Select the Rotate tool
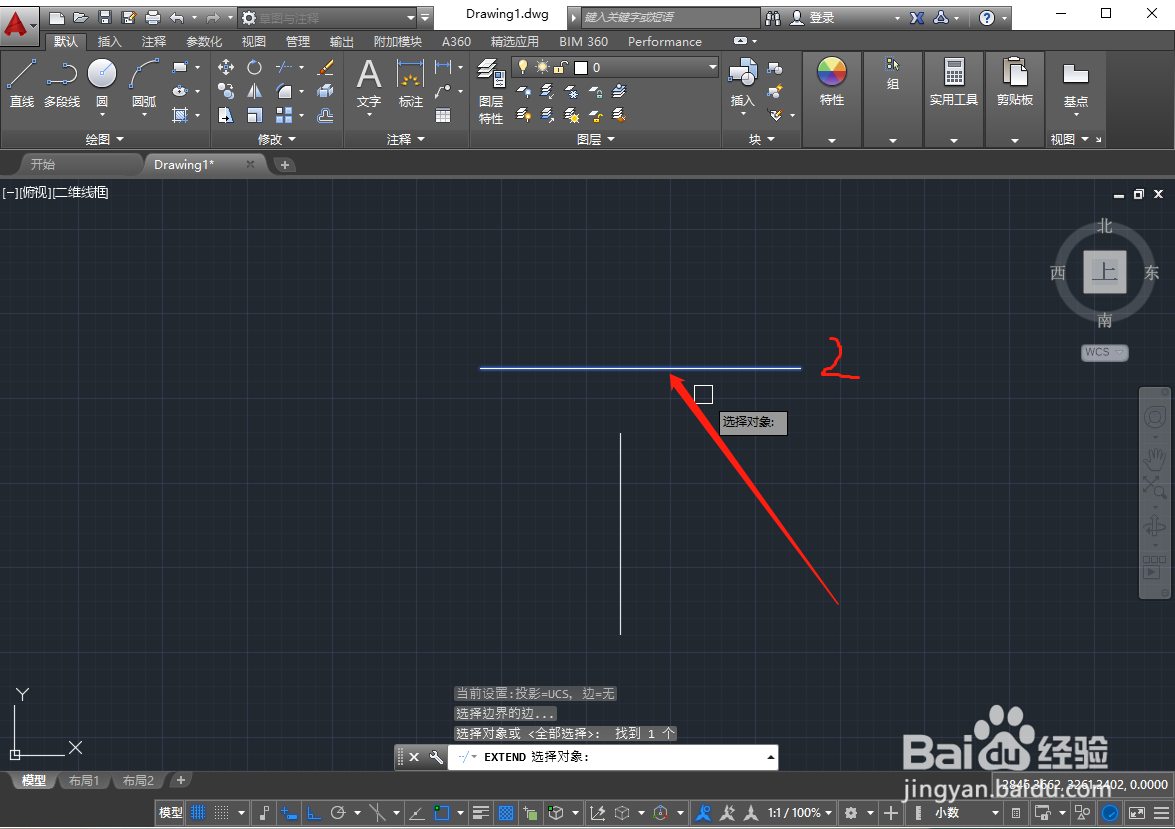The height and width of the screenshot is (829, 1175). coord(255,67)
